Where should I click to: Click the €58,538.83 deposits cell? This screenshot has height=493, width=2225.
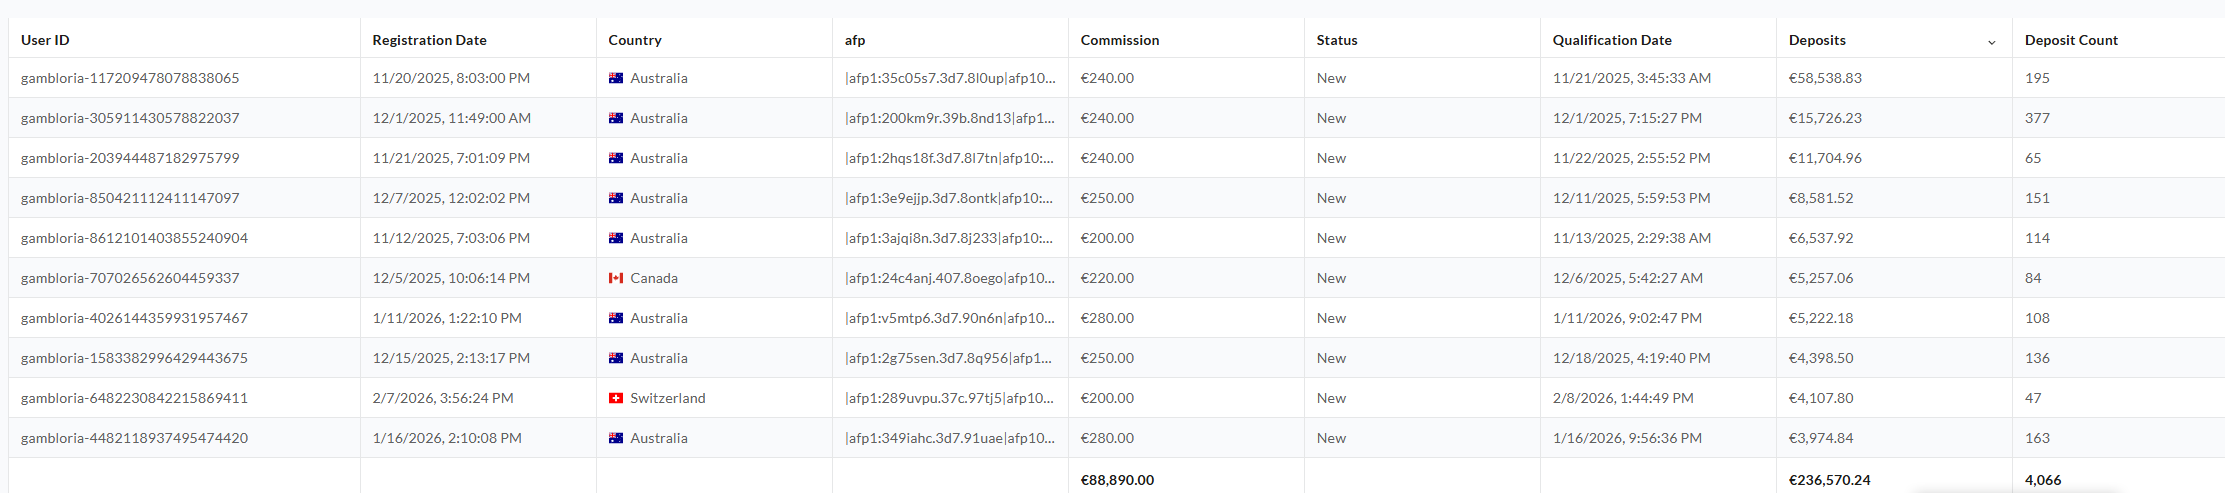(x=1825, y=78)
